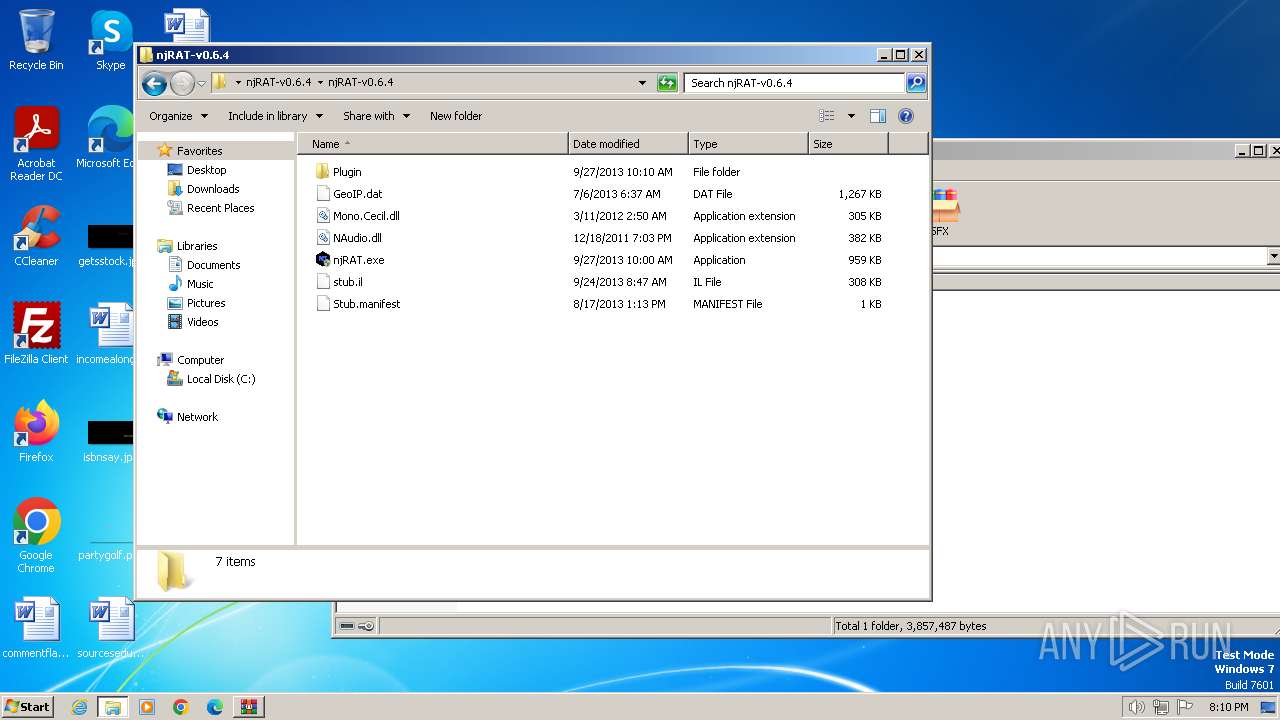Image resolution: width=1280 pixels, height=720 pixels.
Task: Sort files by Type column header
Action: (748, 144)
